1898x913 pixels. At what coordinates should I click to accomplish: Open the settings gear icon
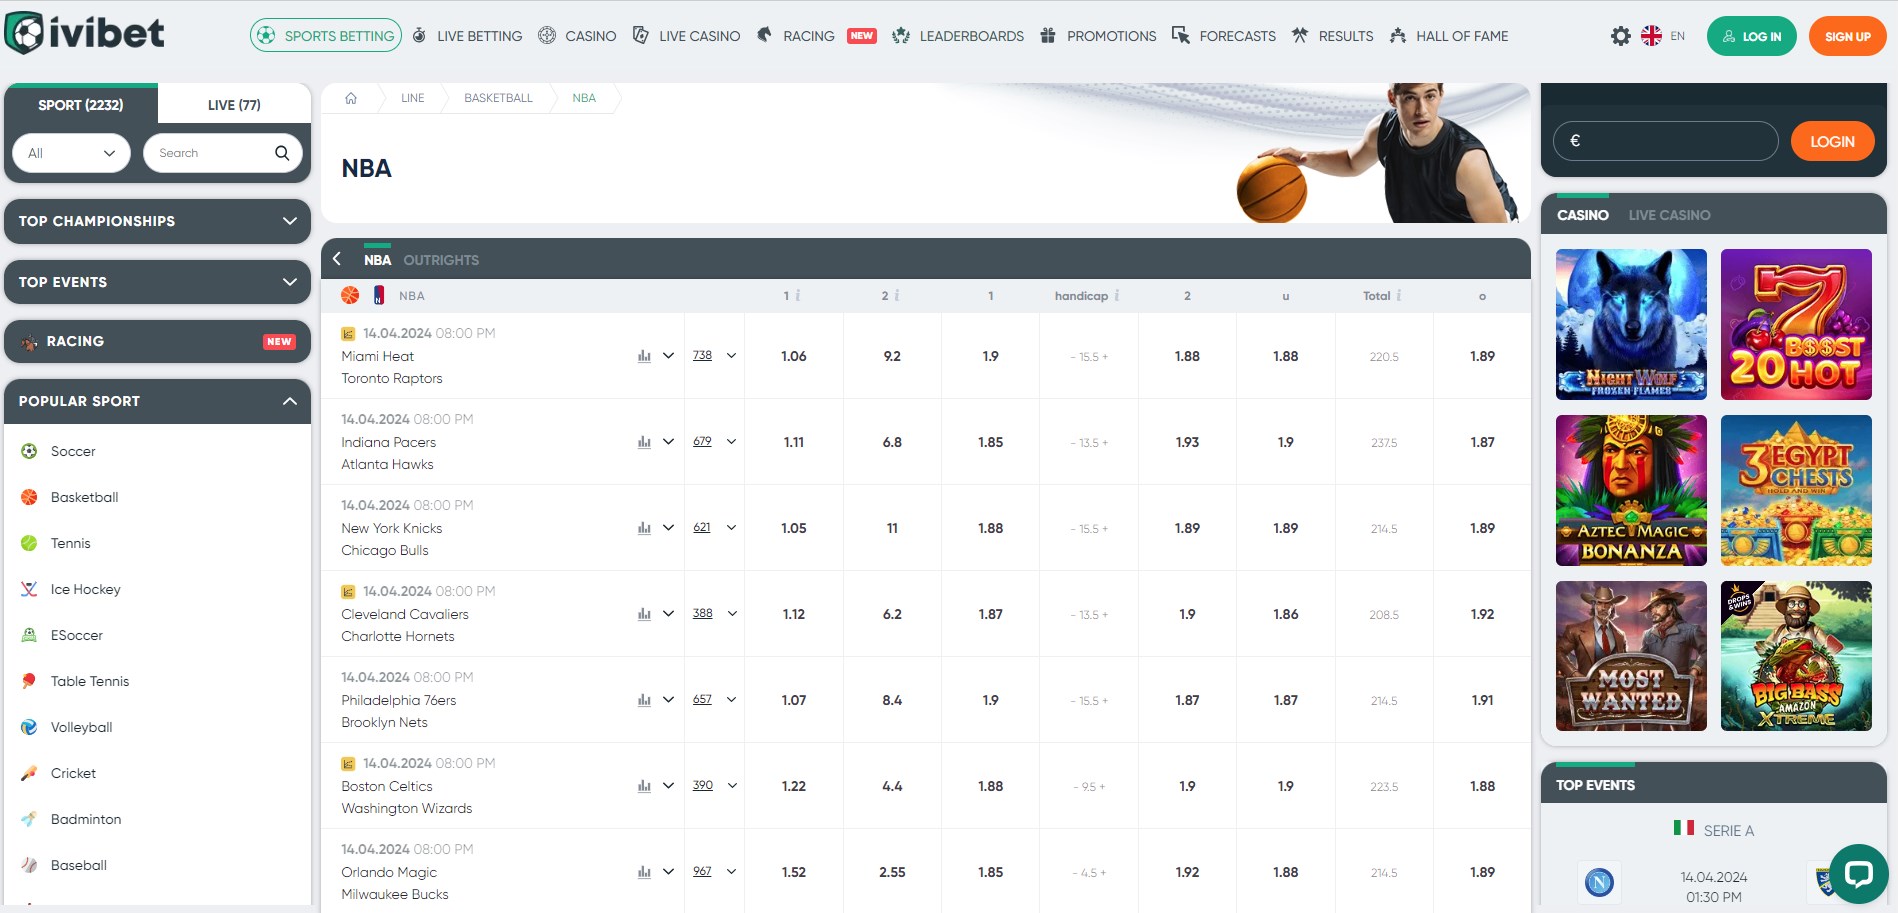click(1621, 36)
